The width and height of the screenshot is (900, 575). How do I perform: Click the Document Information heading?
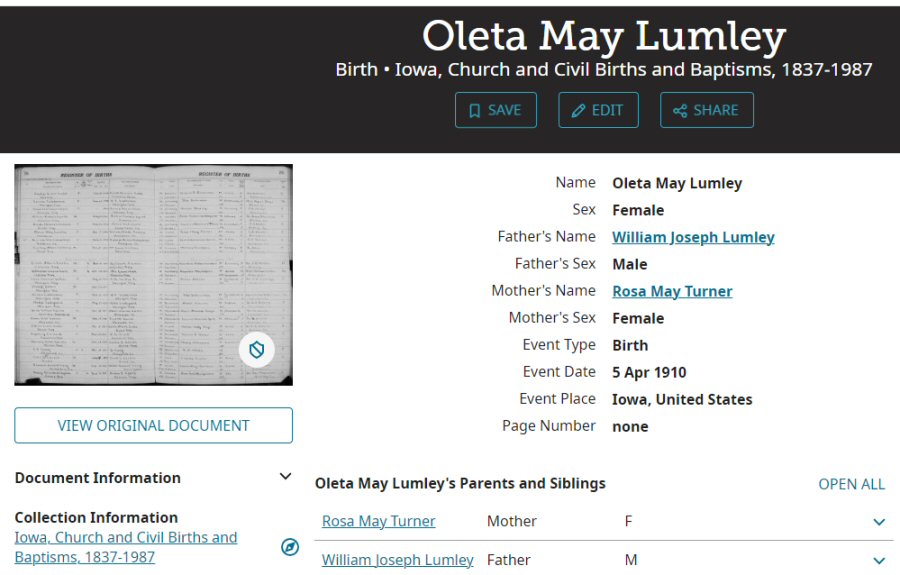pos(98,478)
